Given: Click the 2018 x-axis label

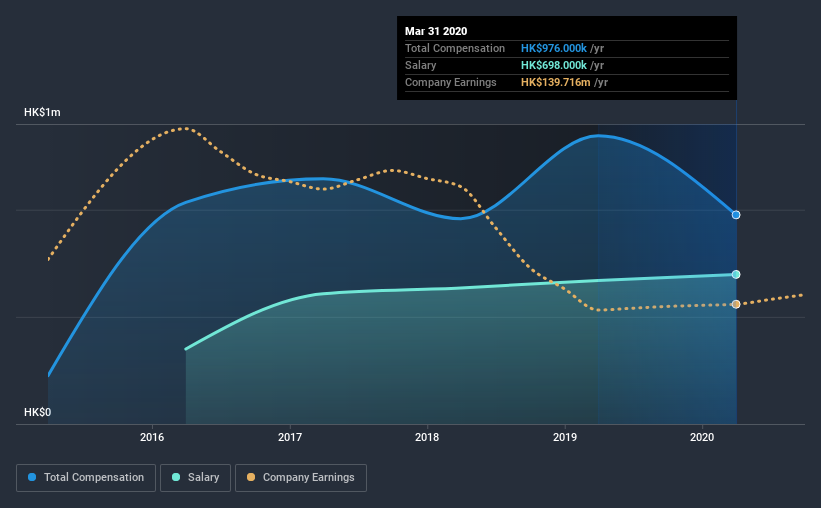Looking at the screenshot, I should [x=427, y=437].
